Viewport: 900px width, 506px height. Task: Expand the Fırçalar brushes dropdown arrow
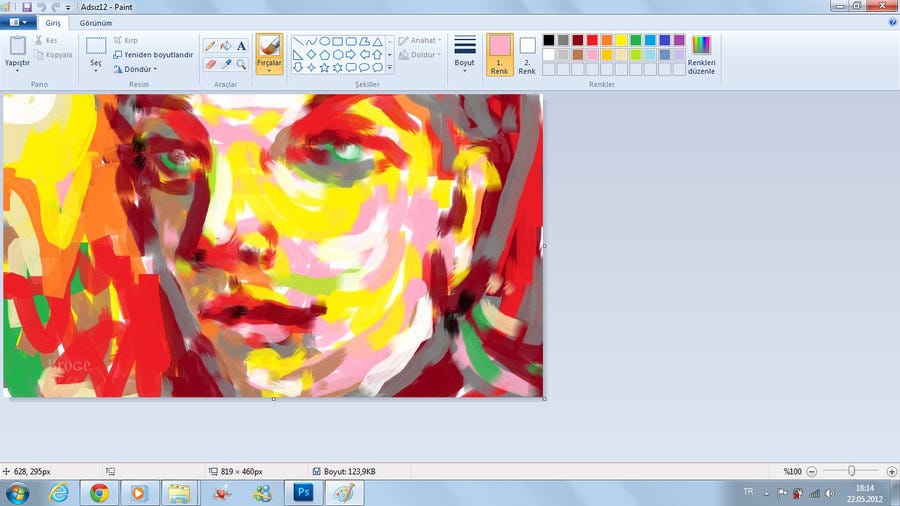click(x=269, y=71)
